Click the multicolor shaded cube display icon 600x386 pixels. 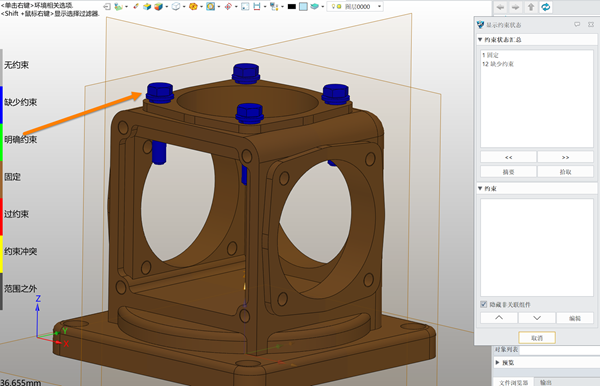(x=158, y=7)
